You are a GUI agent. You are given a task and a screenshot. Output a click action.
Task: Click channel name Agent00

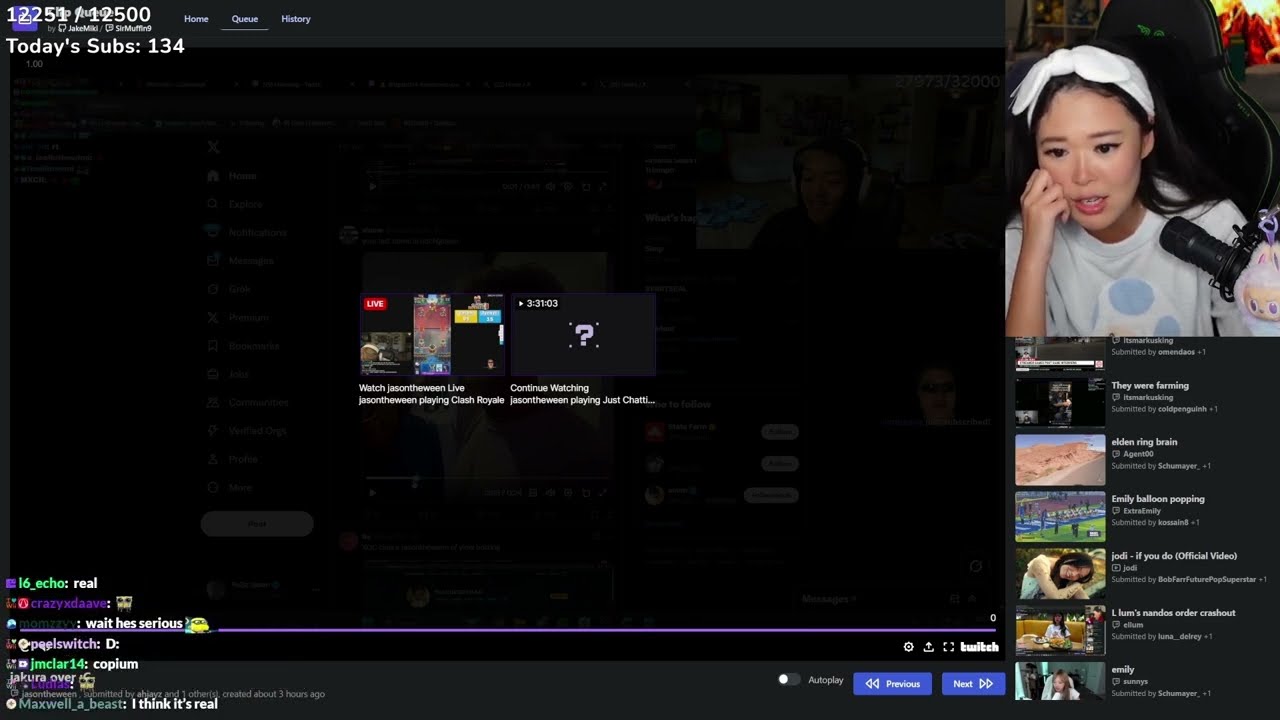point(1138,454)
